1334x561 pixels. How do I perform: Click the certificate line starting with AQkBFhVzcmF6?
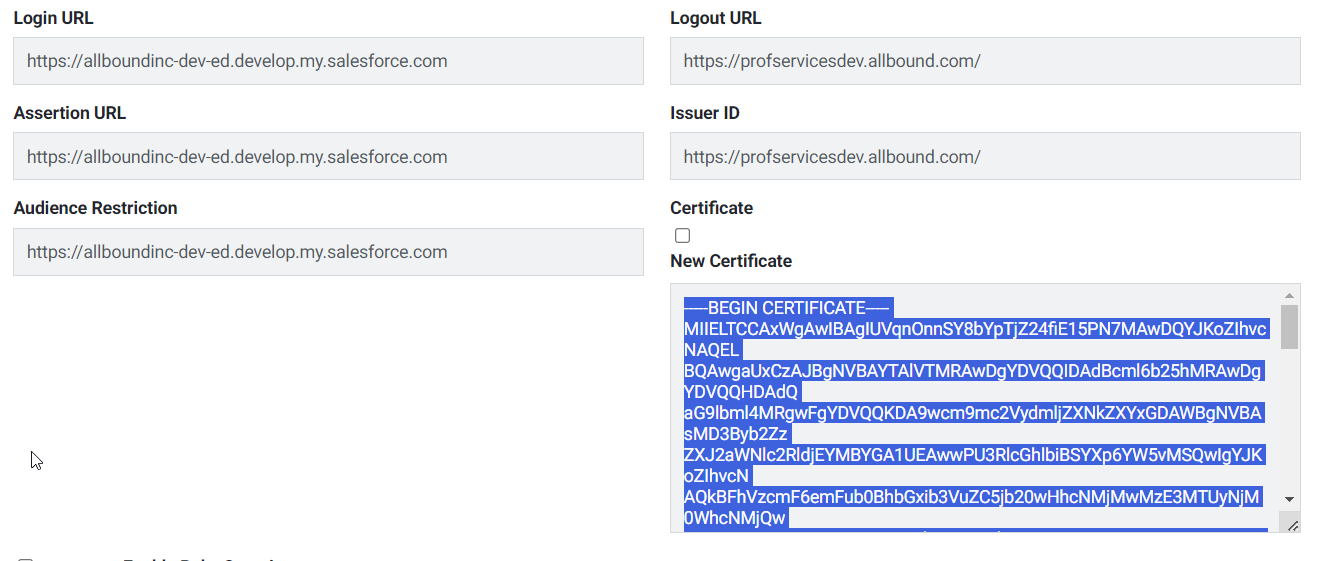pos(974,497)
